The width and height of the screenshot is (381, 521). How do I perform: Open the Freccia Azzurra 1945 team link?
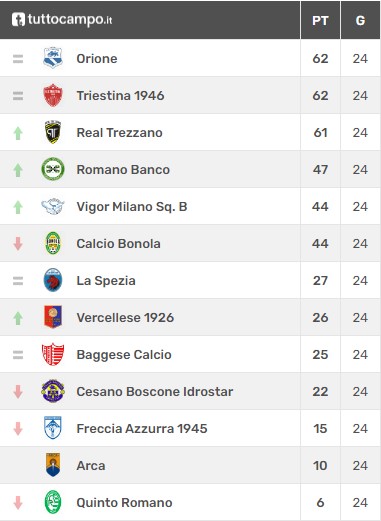[142, 429]
